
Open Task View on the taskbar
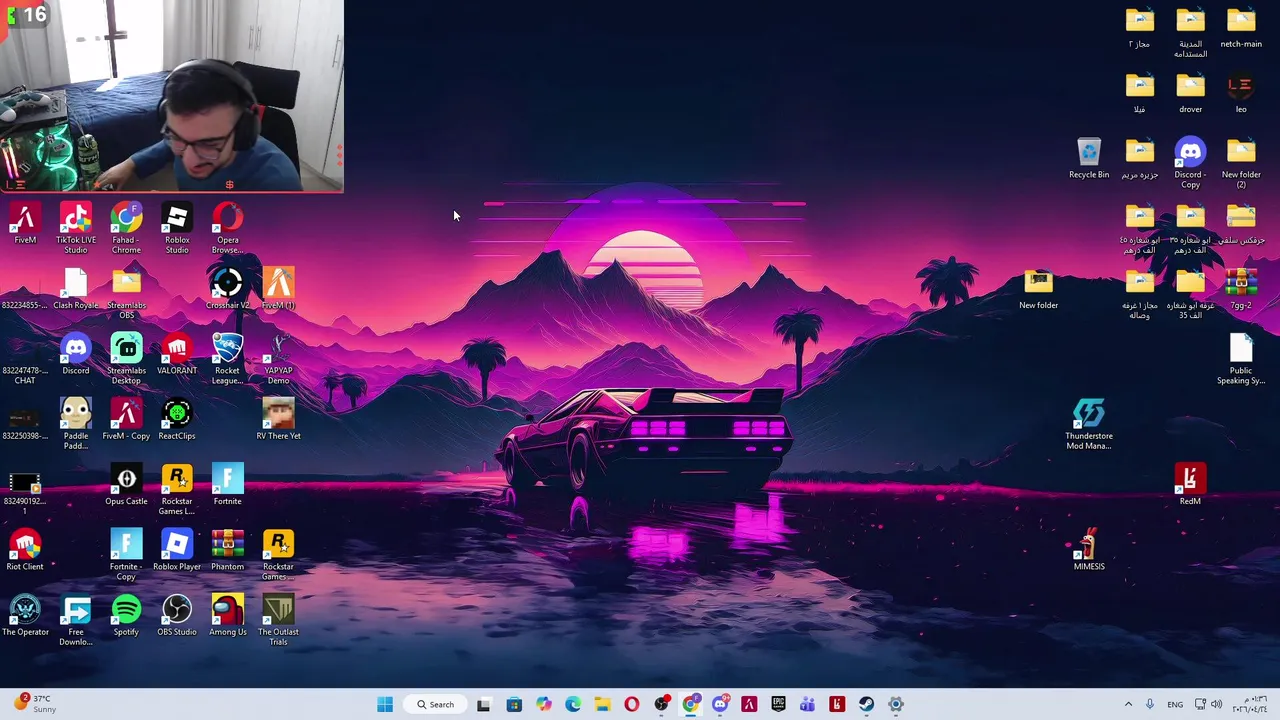pos(484,704)
